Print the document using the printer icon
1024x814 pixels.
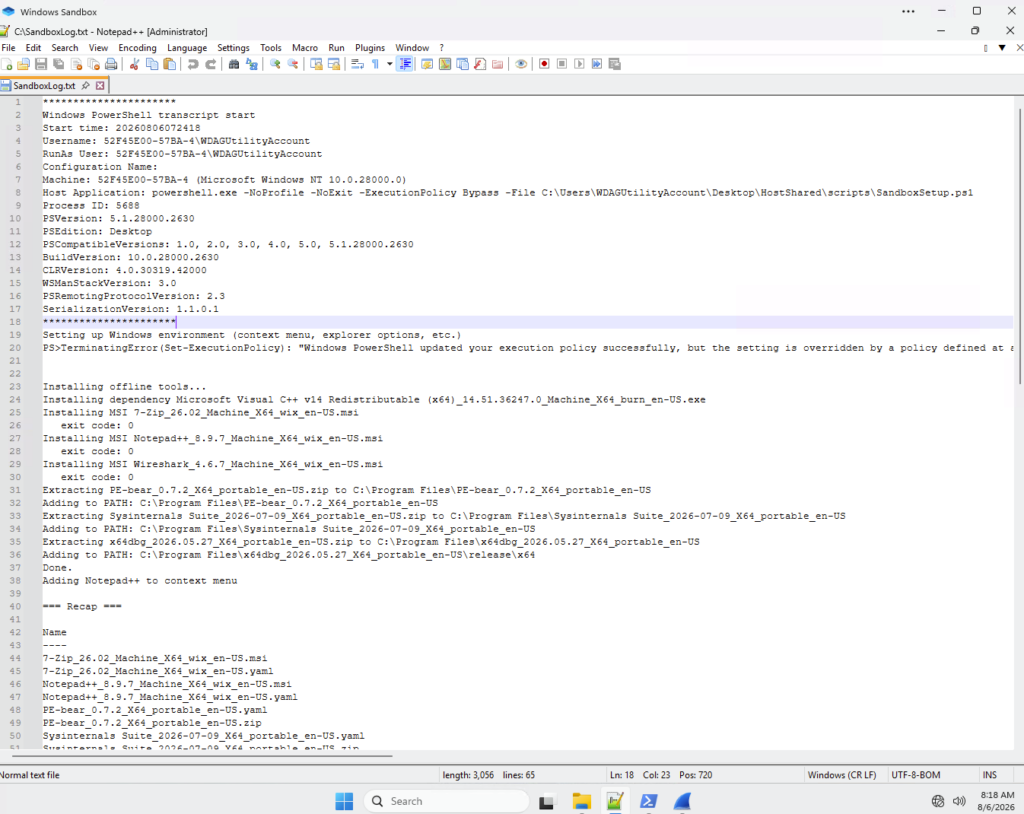pyautogui.click(x=111, y=64)
